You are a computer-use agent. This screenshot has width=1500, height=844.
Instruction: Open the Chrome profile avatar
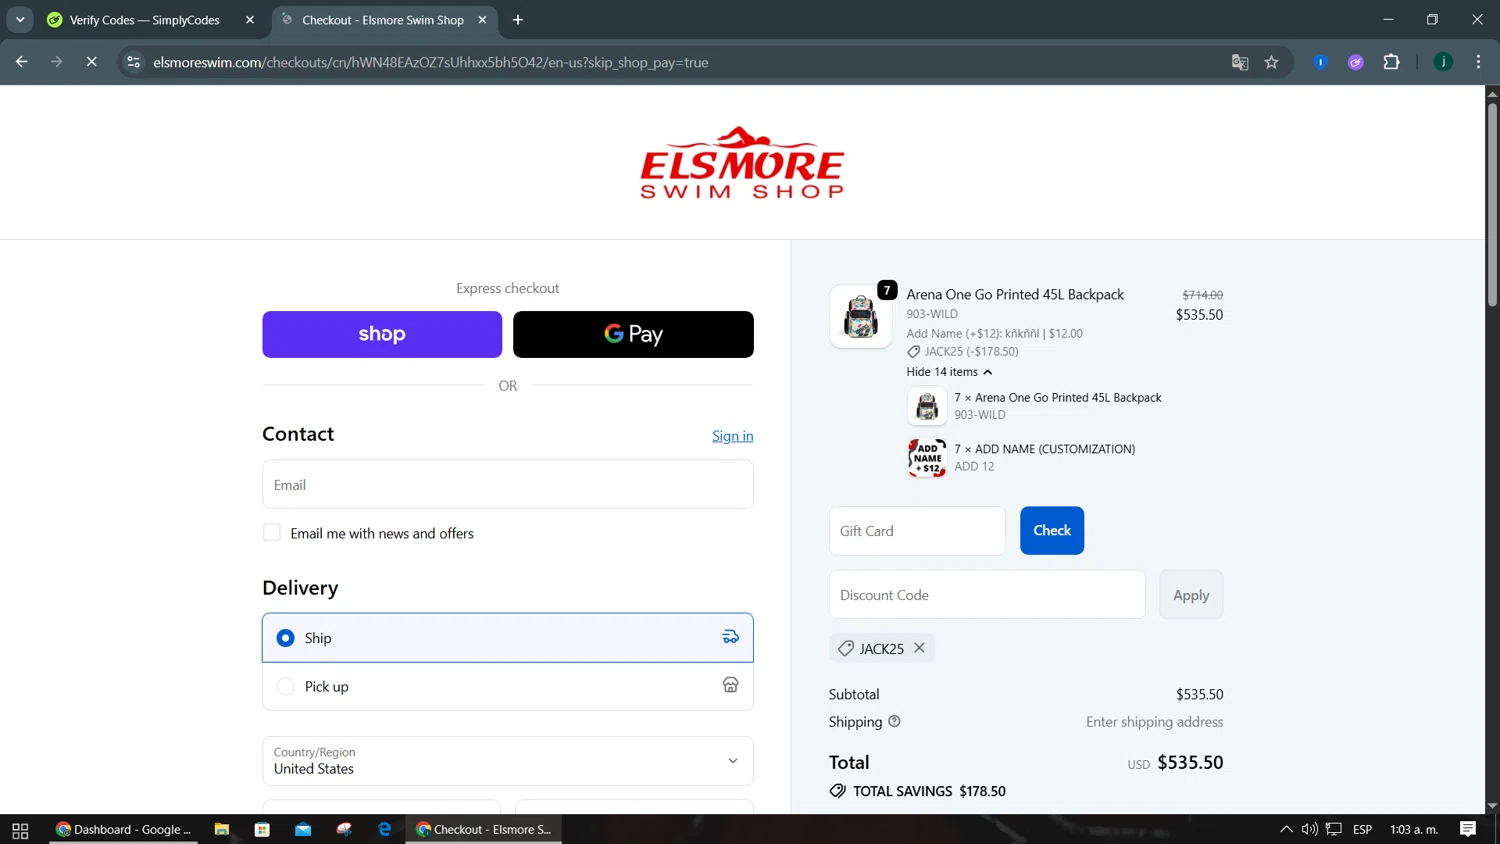1443,62
